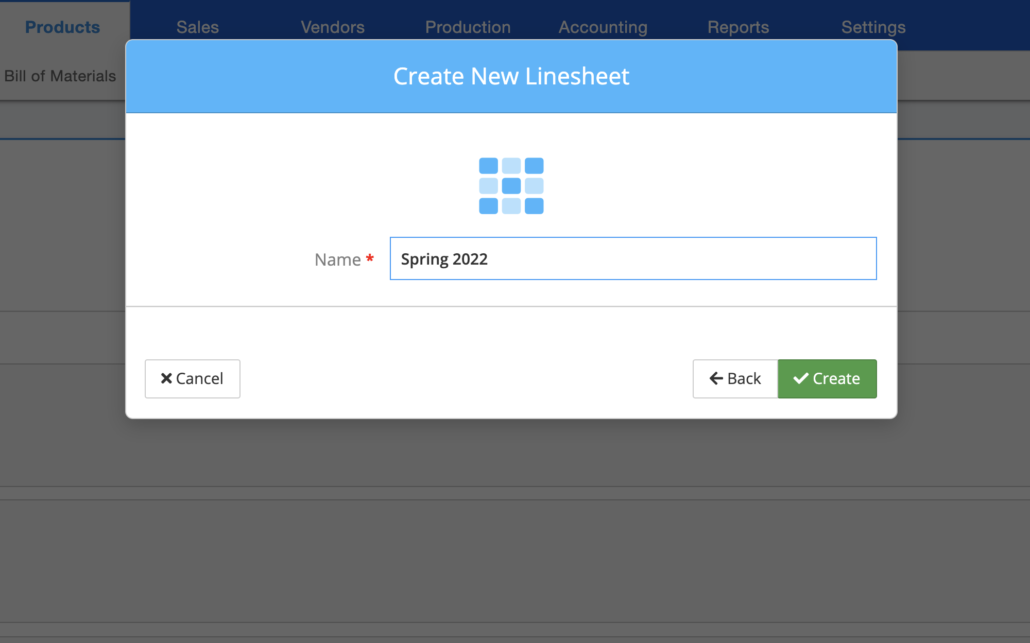1030x643 pixels.
Task: Click the Back button
Action: (x=735, y=378)
